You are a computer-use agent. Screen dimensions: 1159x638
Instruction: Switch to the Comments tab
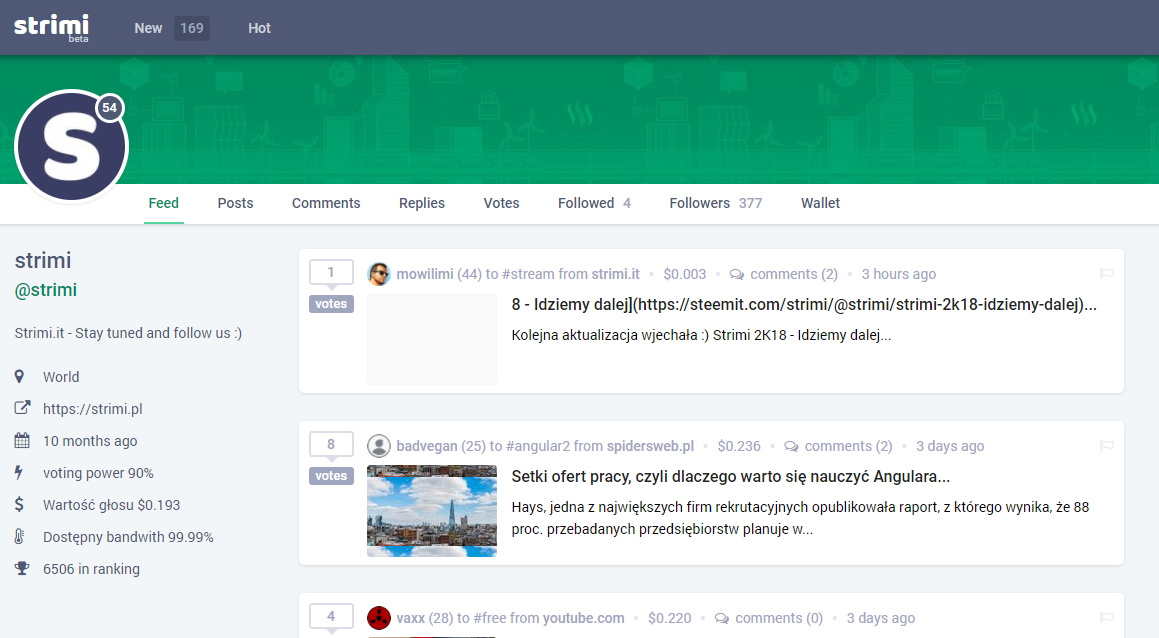[326, 203]
